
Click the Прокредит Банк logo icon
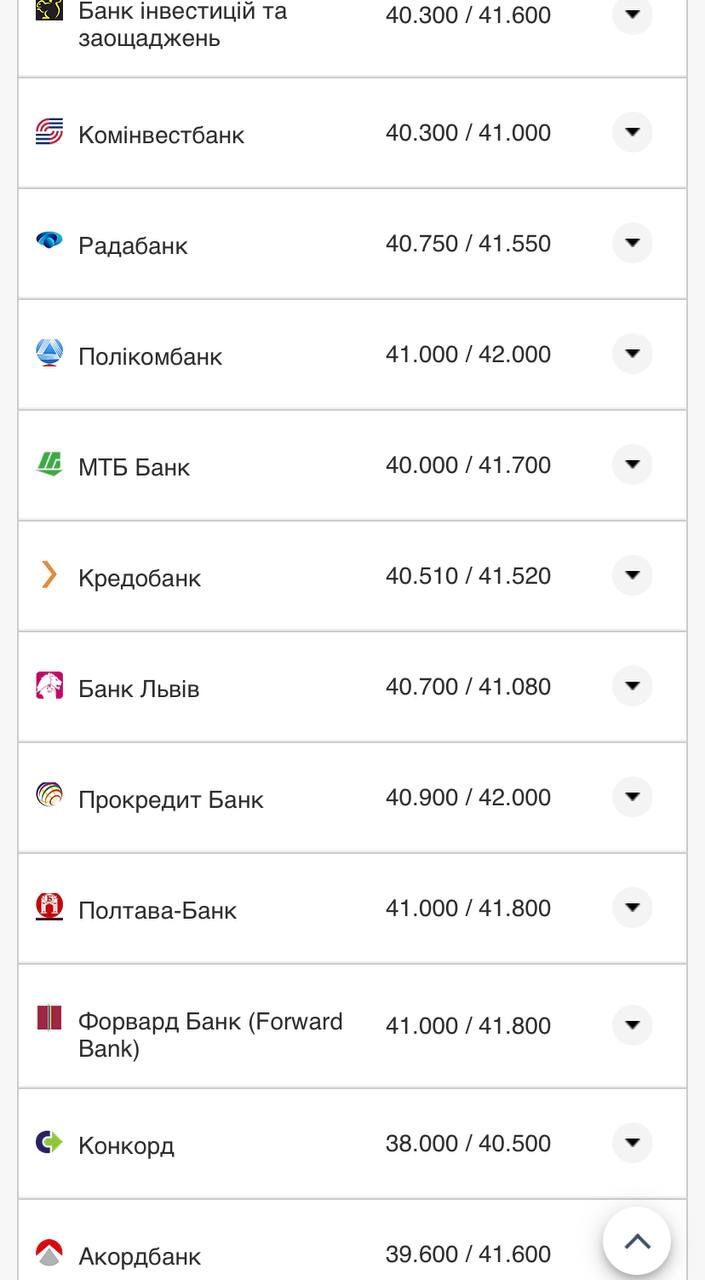49,796
